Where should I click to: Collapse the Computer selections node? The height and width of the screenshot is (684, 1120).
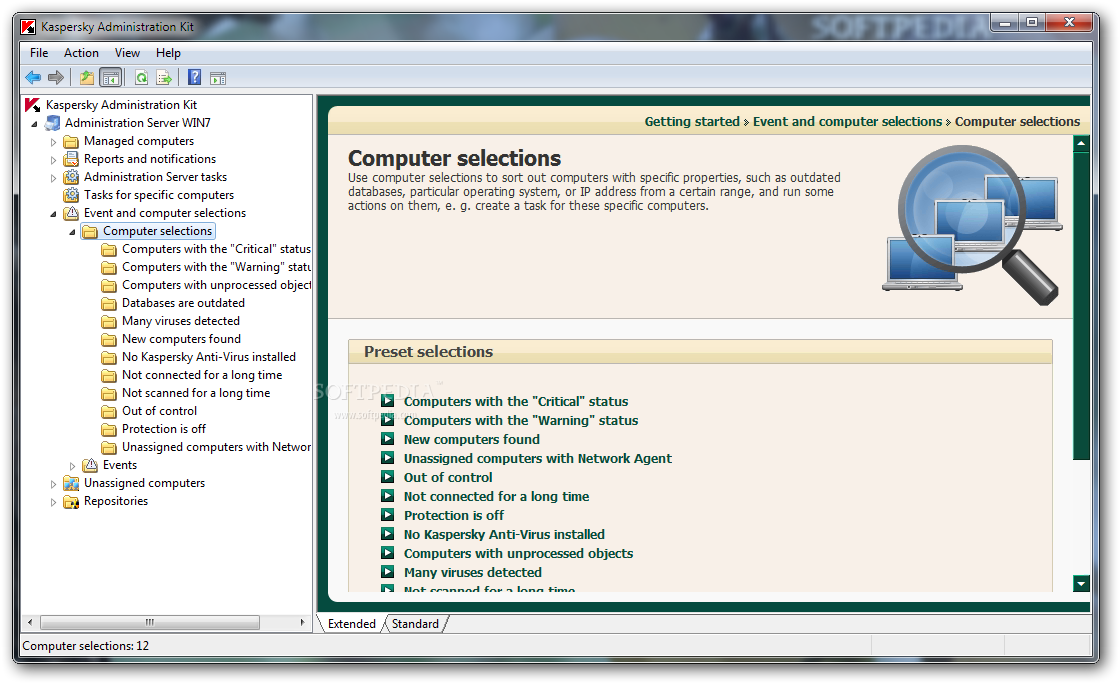click(72, 231)
